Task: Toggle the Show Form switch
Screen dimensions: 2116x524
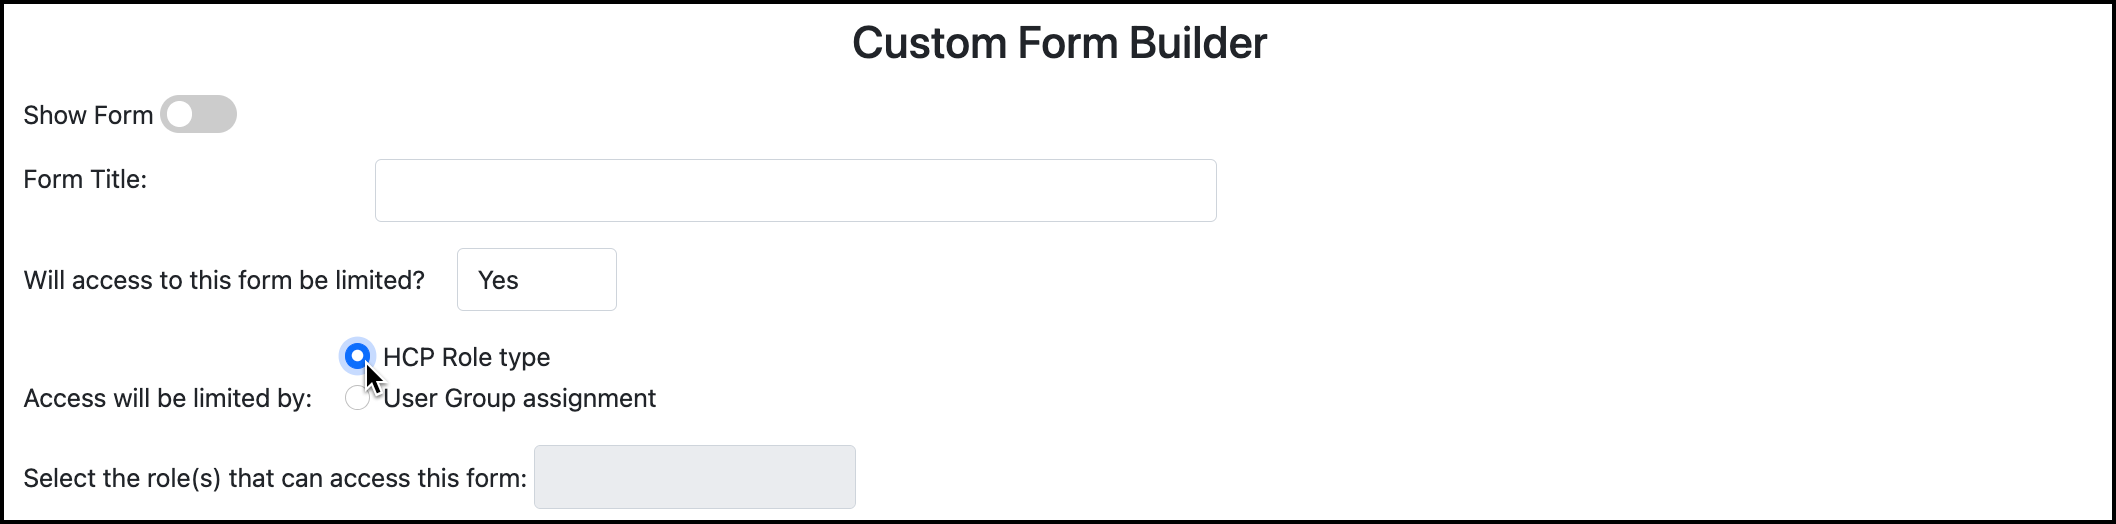Action: point(198,114)
